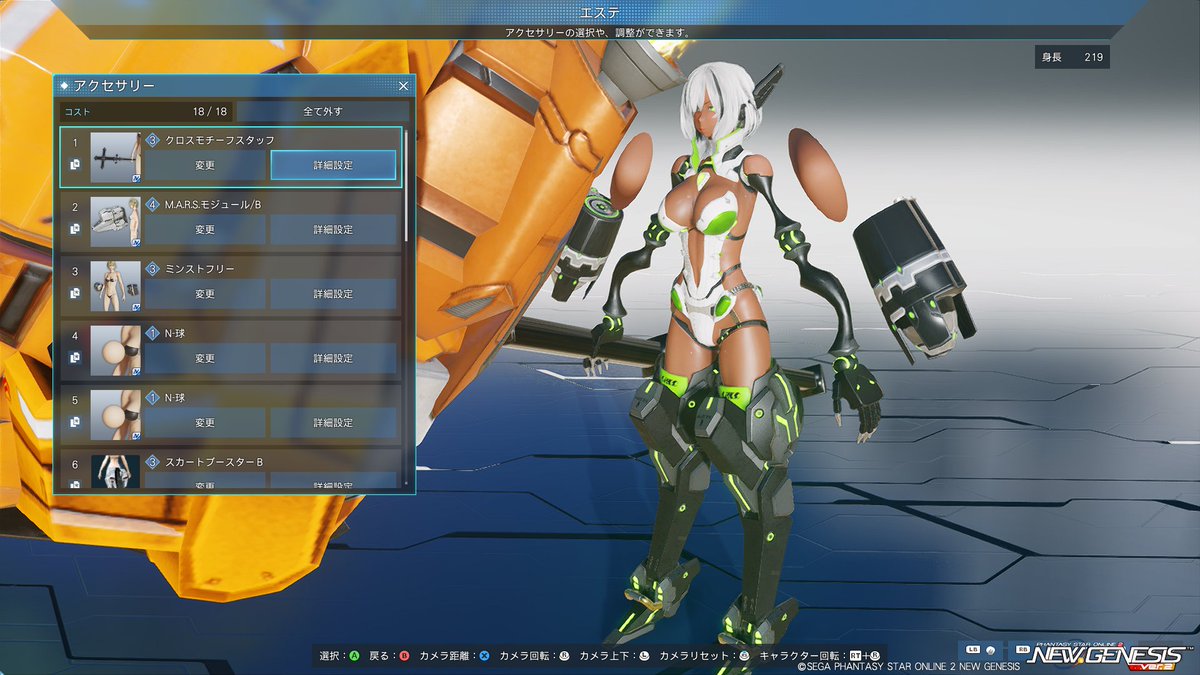Viewport: 1200px width, 675px height.
Task: Click the コスト 18 / 18 cost field
Action: pyautogui.click(x=146, y=111)
